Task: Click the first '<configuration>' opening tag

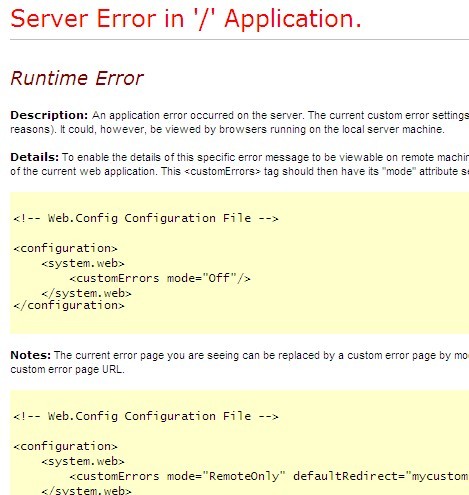Action: pyautogui.click(x=65, y=248)
